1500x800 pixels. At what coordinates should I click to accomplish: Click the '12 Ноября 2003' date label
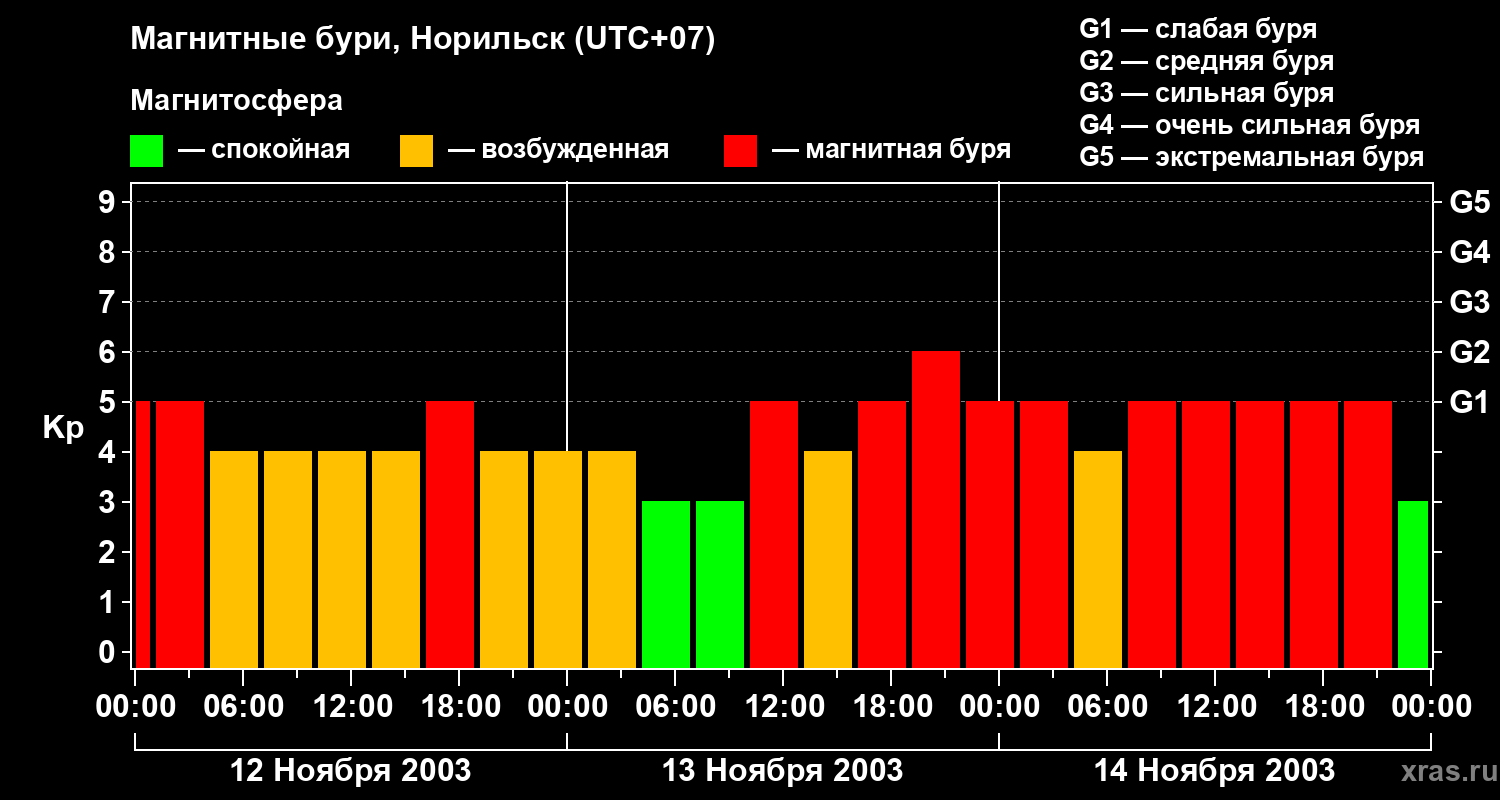click(350, 770)
